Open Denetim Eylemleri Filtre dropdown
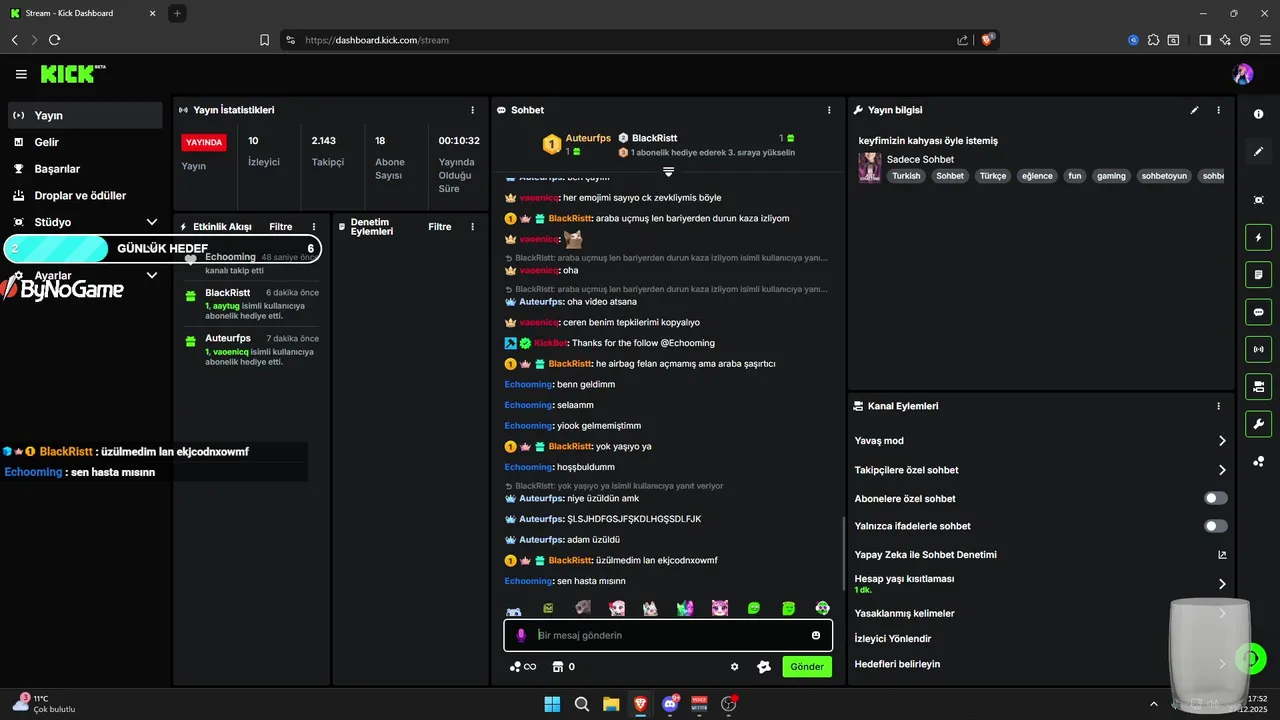 pos(440,227)
